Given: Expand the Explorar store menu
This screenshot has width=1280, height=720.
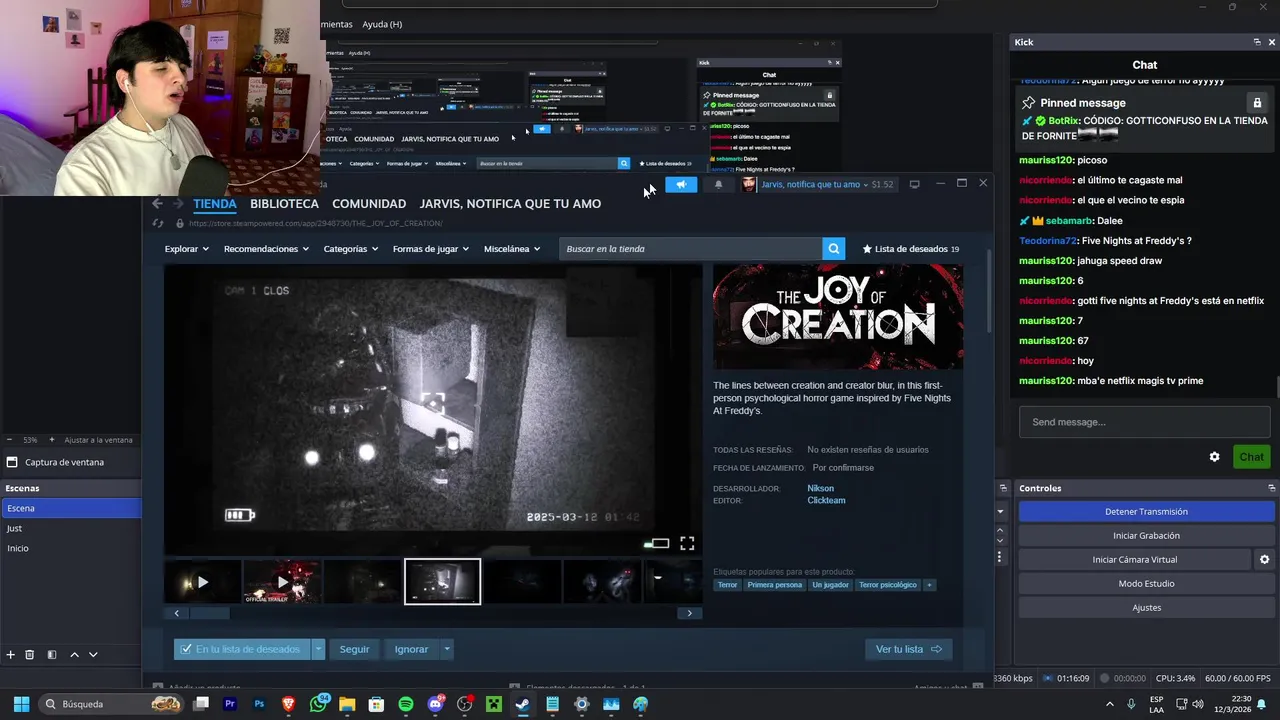Looking at the screenshot, I should pos(187,249).
